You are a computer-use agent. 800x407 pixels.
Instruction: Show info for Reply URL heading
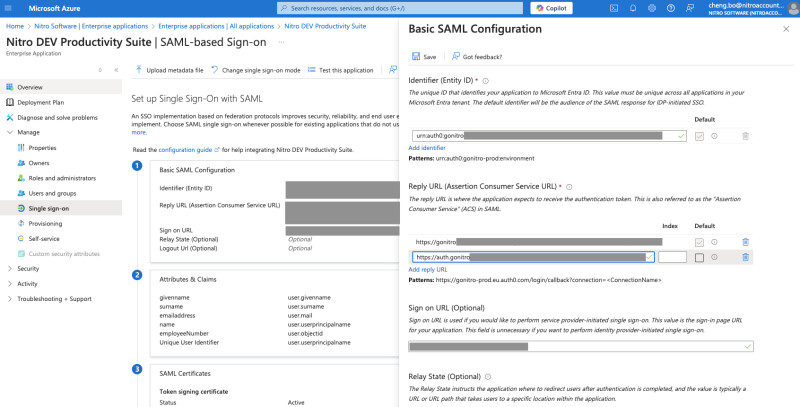click(x=569, y=187)
